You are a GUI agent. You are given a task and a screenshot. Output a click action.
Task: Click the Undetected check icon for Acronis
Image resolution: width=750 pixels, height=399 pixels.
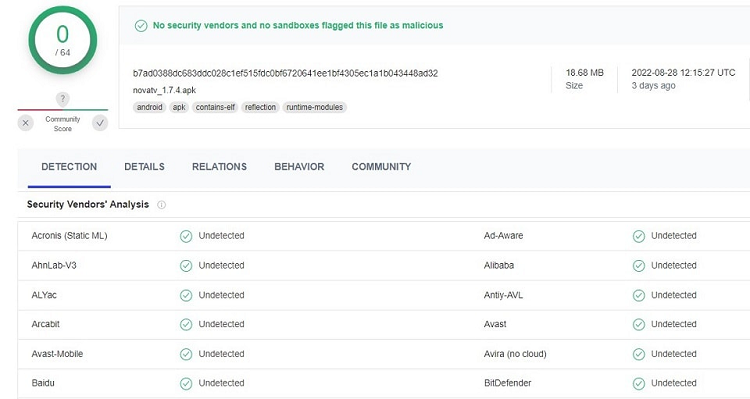pos(186,236)
